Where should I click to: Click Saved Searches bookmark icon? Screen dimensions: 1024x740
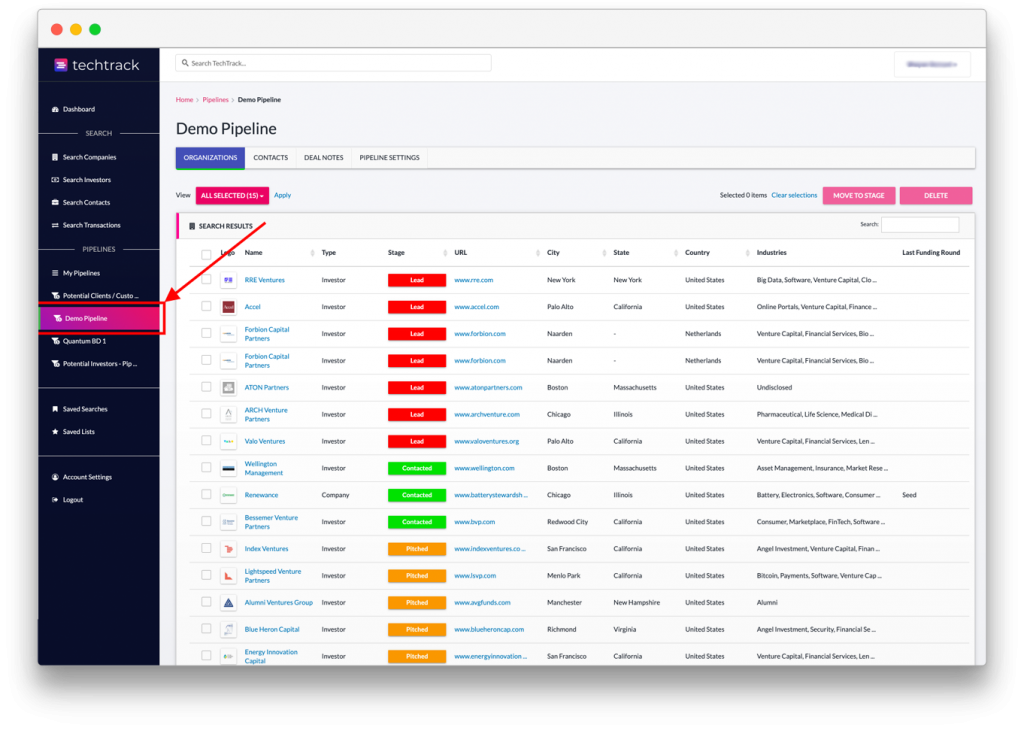coord(55,409)
